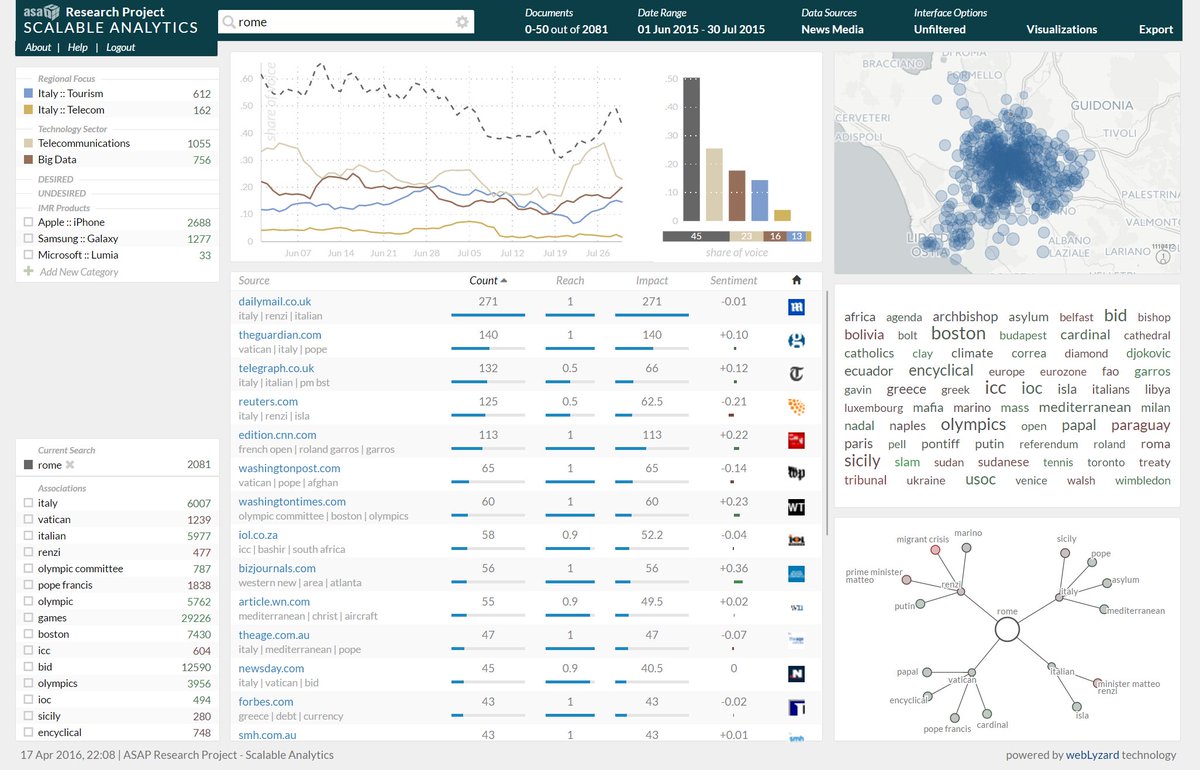Viewport: 1200px width, 770px height.
Task: Click the Lido di Ostia map cluster
Action: 930,242
